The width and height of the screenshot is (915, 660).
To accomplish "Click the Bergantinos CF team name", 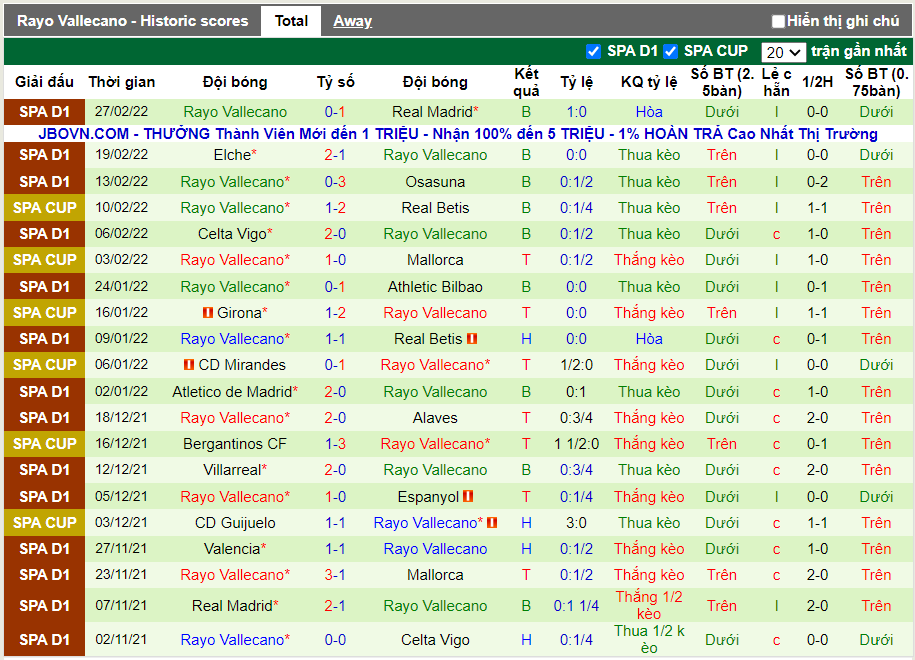I will (x=235, y=444).
